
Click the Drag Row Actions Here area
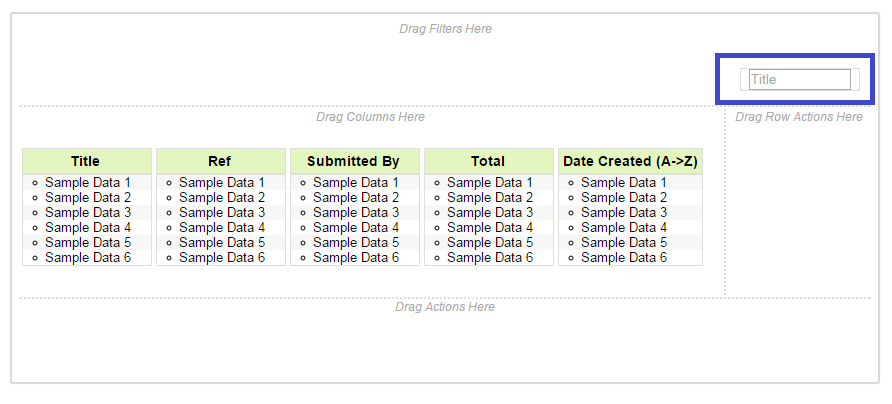(x=799, y=117)
